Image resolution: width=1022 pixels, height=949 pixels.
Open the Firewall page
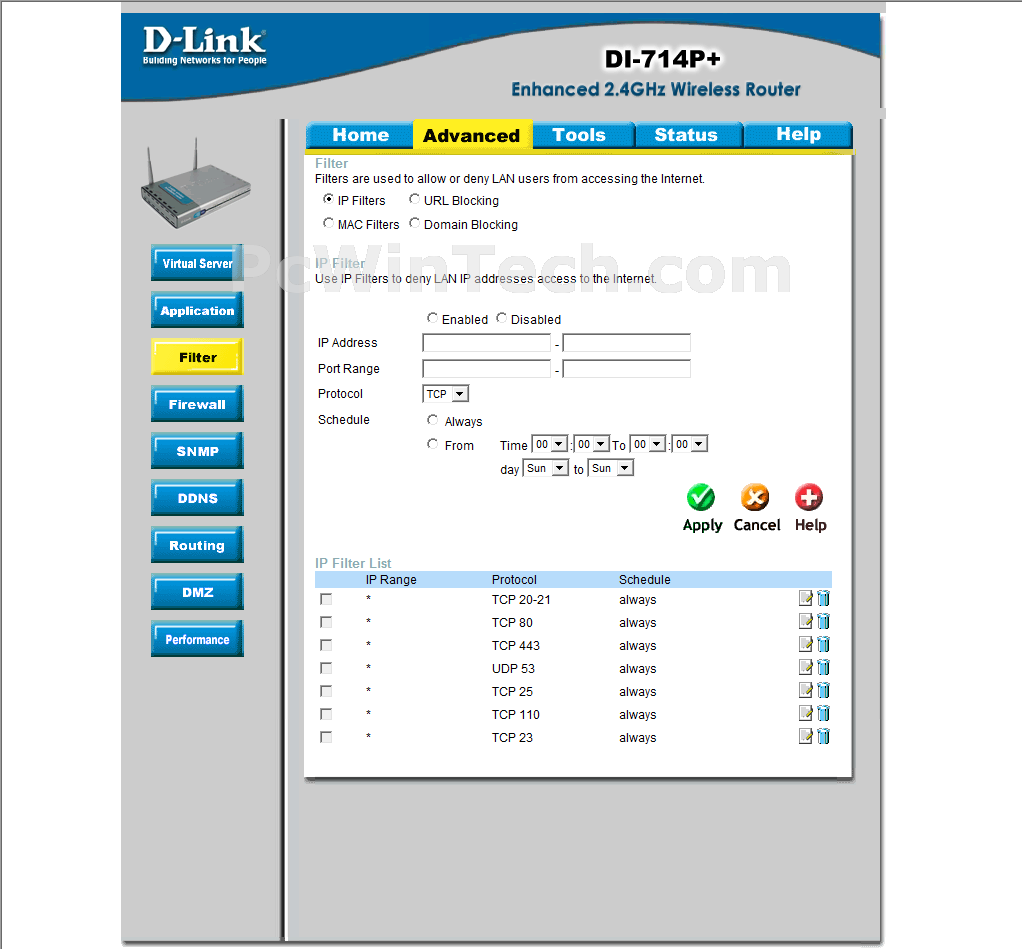197,403
